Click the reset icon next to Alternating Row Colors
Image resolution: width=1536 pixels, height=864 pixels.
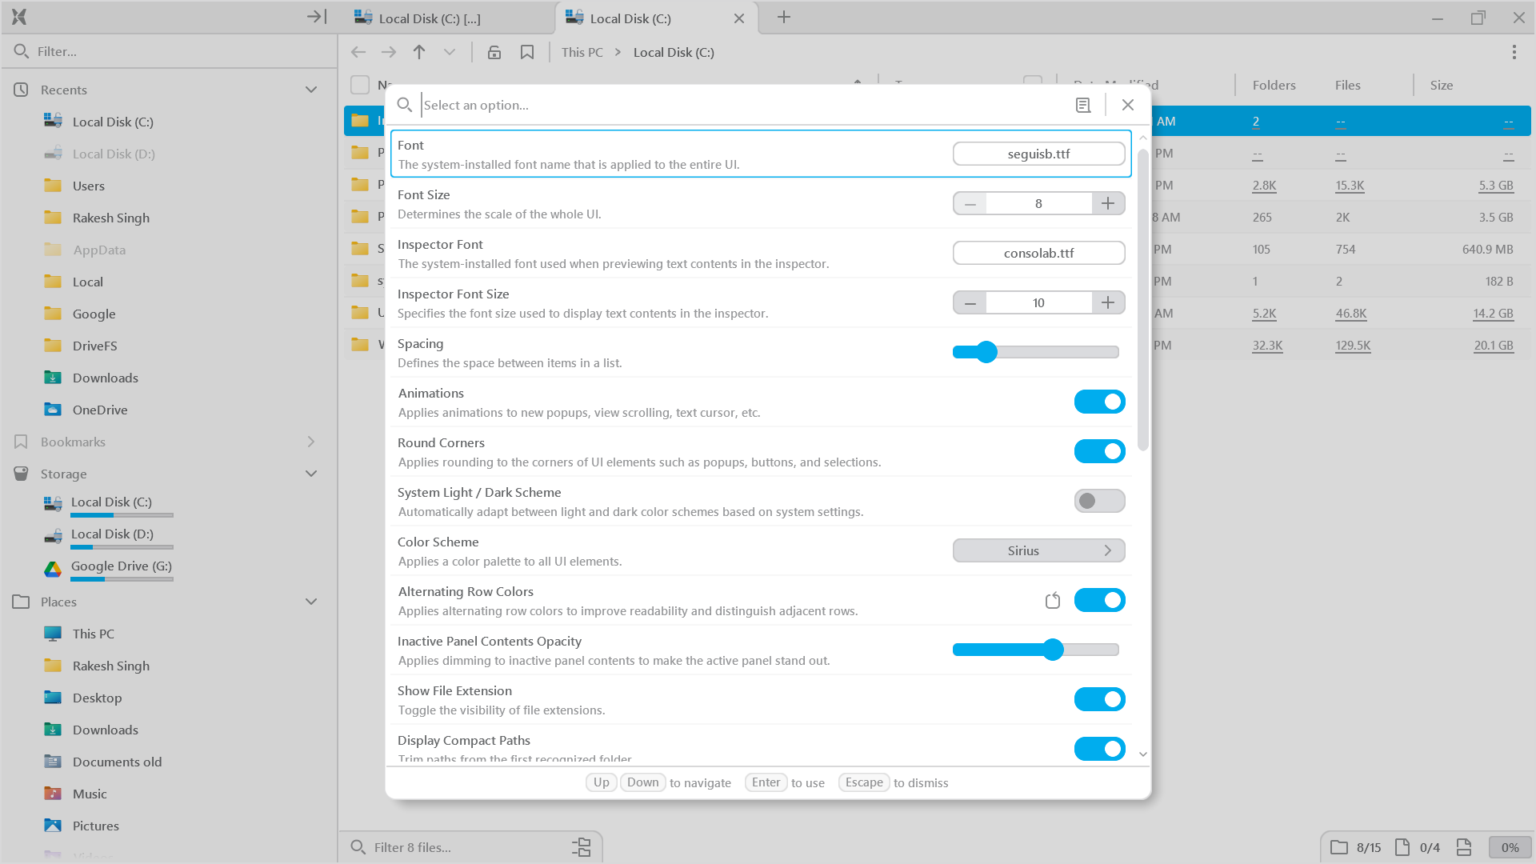coord(1052,599)
